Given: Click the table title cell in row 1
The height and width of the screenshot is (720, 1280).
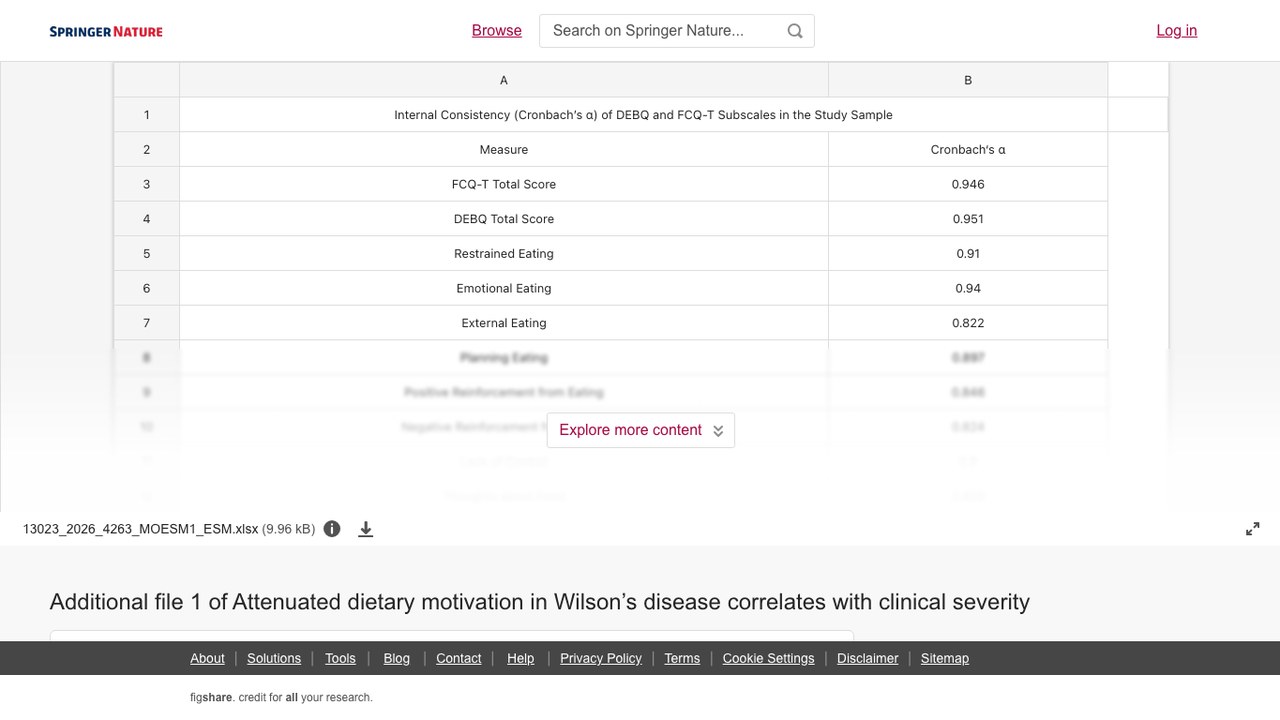Looking at the screenshot, I should 643,115.
